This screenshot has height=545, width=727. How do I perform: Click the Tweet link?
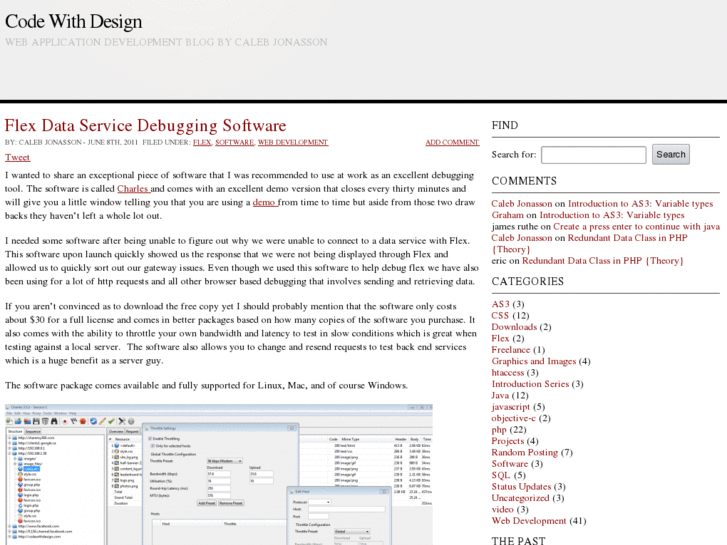point(18,157)
